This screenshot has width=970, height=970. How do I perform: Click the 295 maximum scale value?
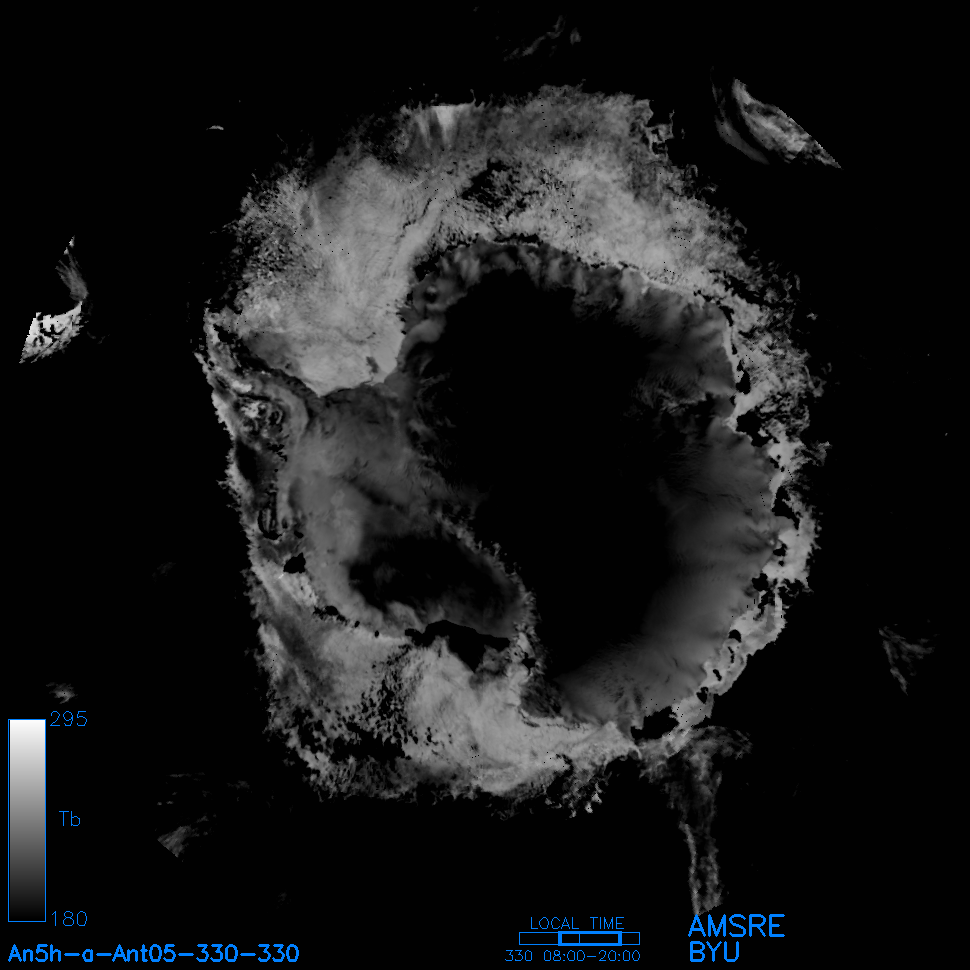[69, 719]
